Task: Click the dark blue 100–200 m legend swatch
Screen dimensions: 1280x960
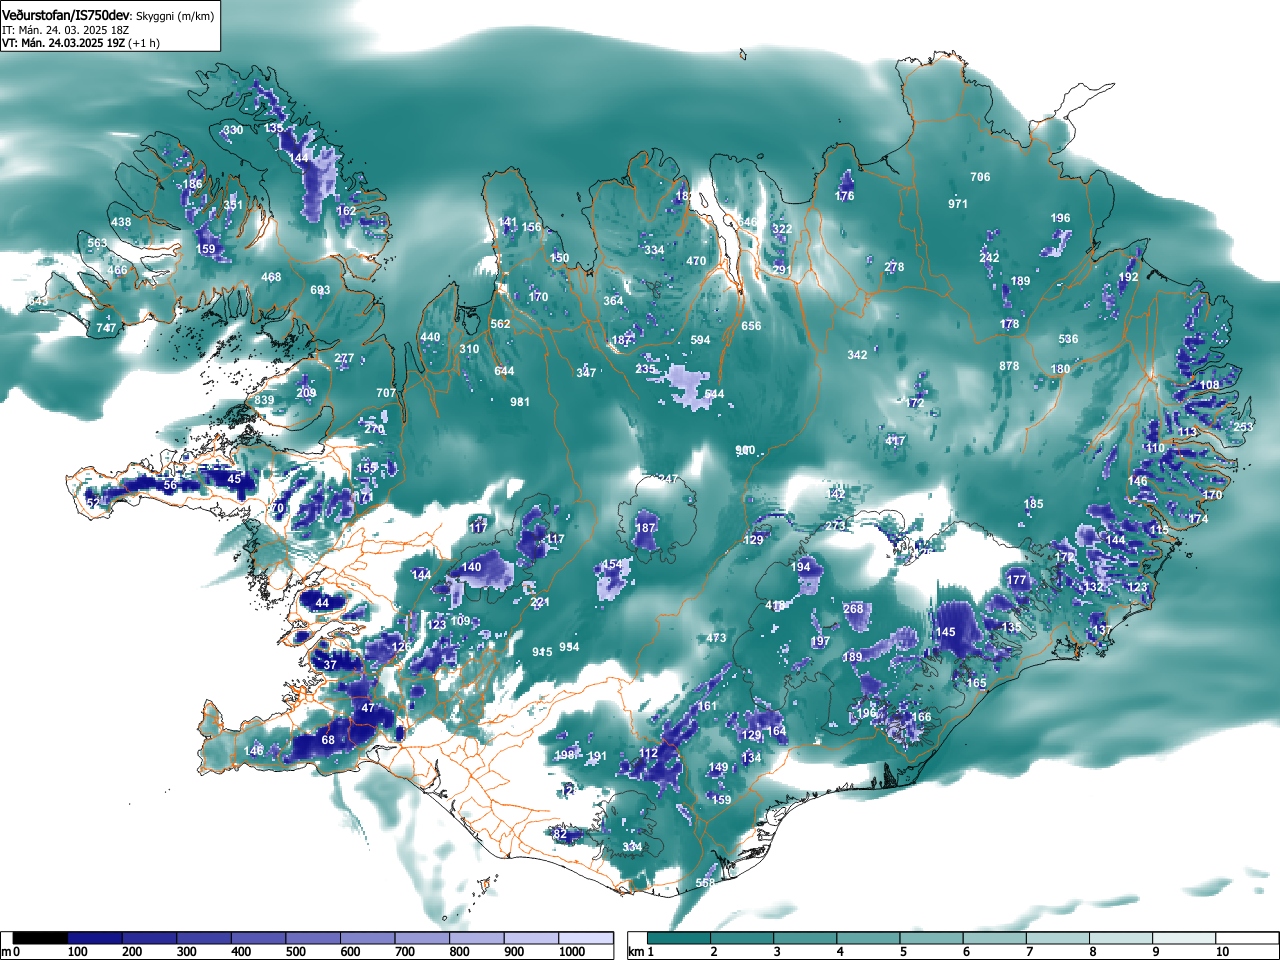Action: pyautogui.click(x=95, y=938)
